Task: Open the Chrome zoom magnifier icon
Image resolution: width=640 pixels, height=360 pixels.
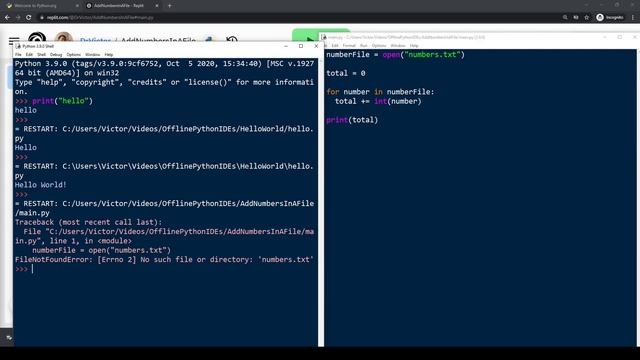Action: coord(565,18)
